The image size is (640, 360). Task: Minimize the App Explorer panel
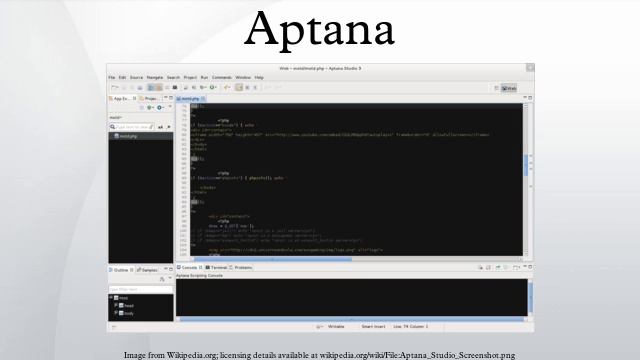click(x=166, y=98)
